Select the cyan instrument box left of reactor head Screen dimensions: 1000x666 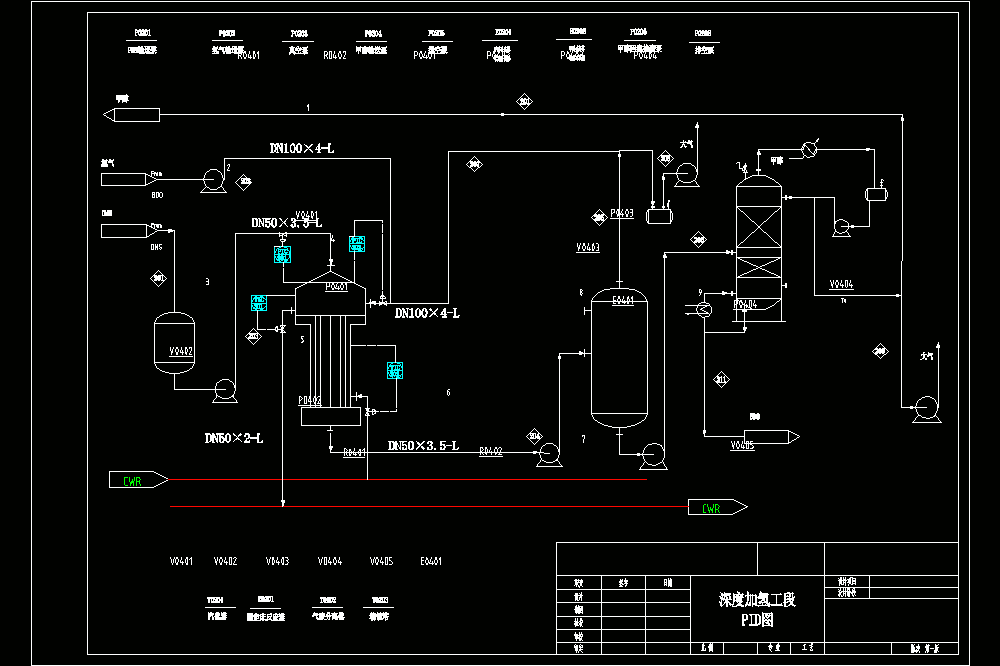[x=258, y=303]
